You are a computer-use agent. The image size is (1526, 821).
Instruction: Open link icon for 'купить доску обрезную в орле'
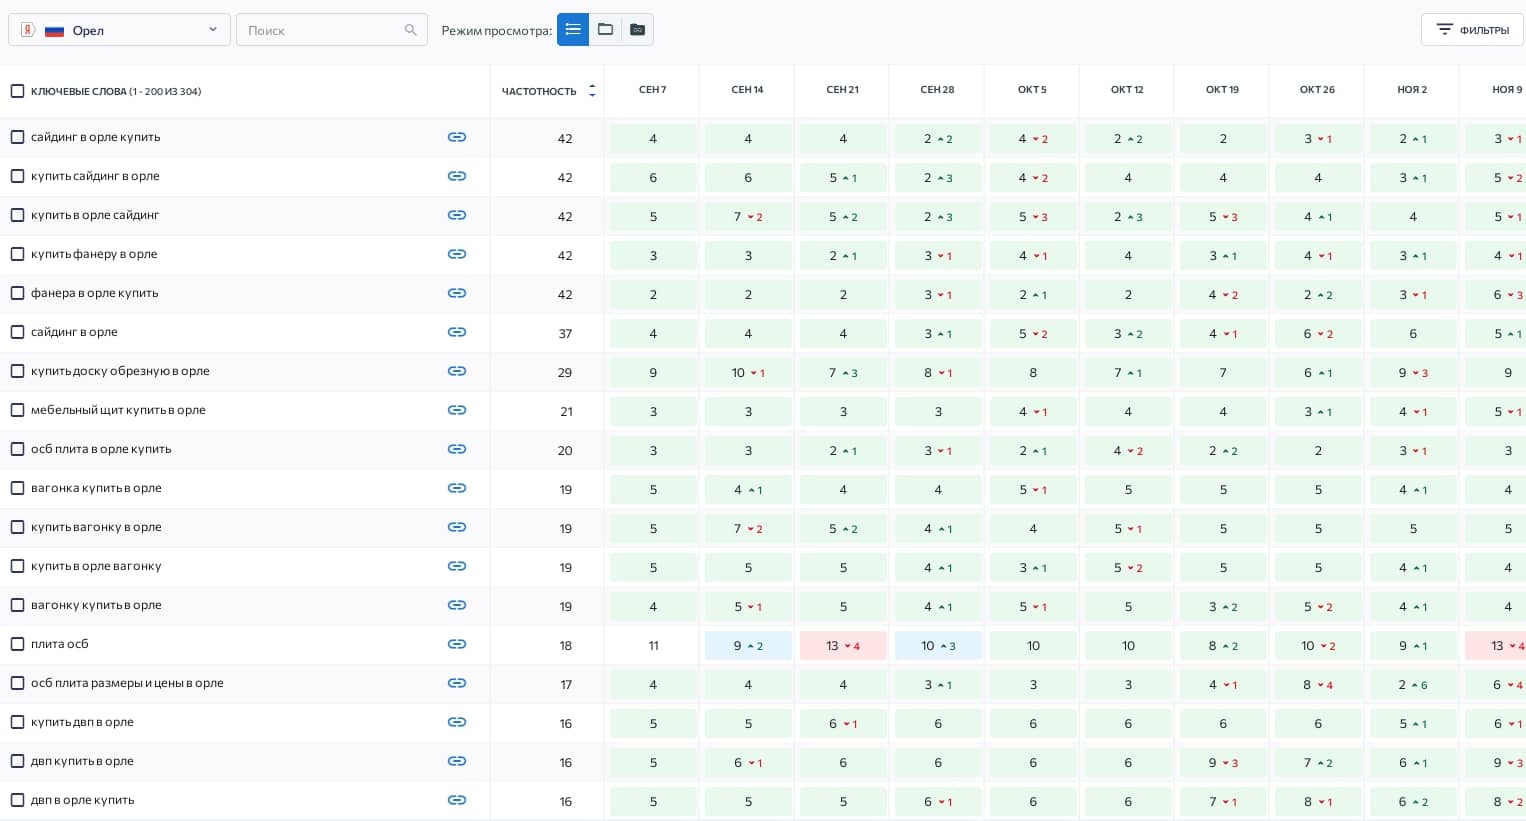pyautogui.click(x=457, y=371)
